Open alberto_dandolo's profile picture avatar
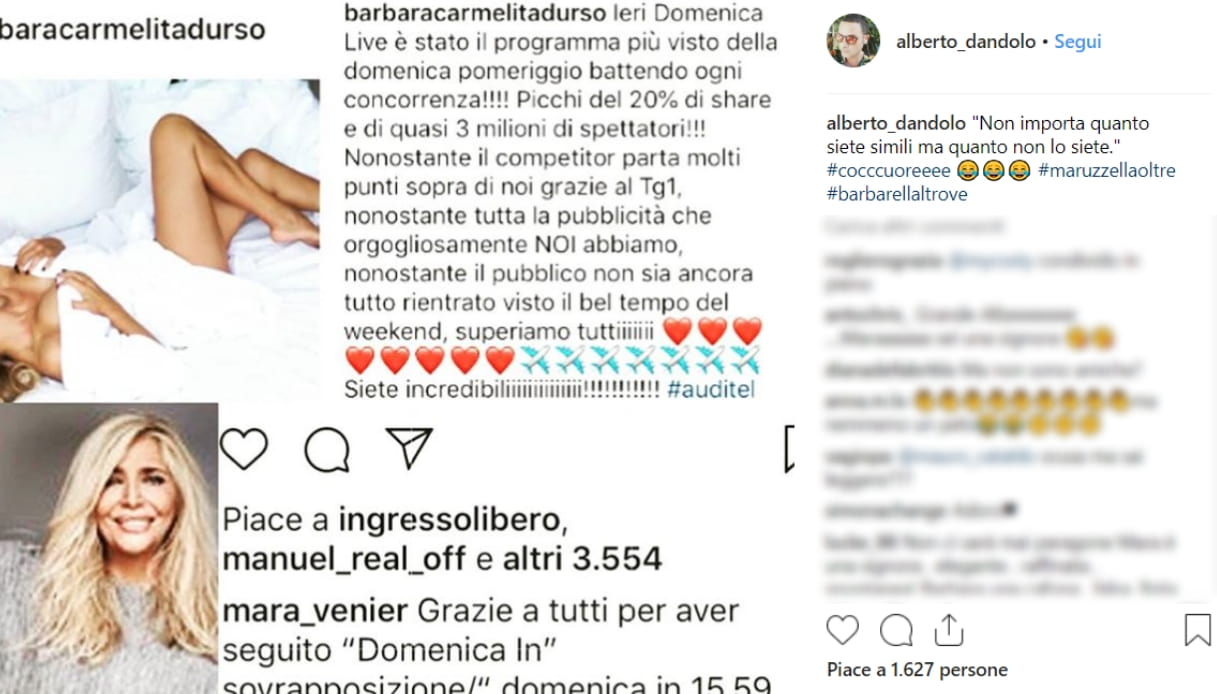This screenshot has height=694, width=1217. tap(853, 41)
